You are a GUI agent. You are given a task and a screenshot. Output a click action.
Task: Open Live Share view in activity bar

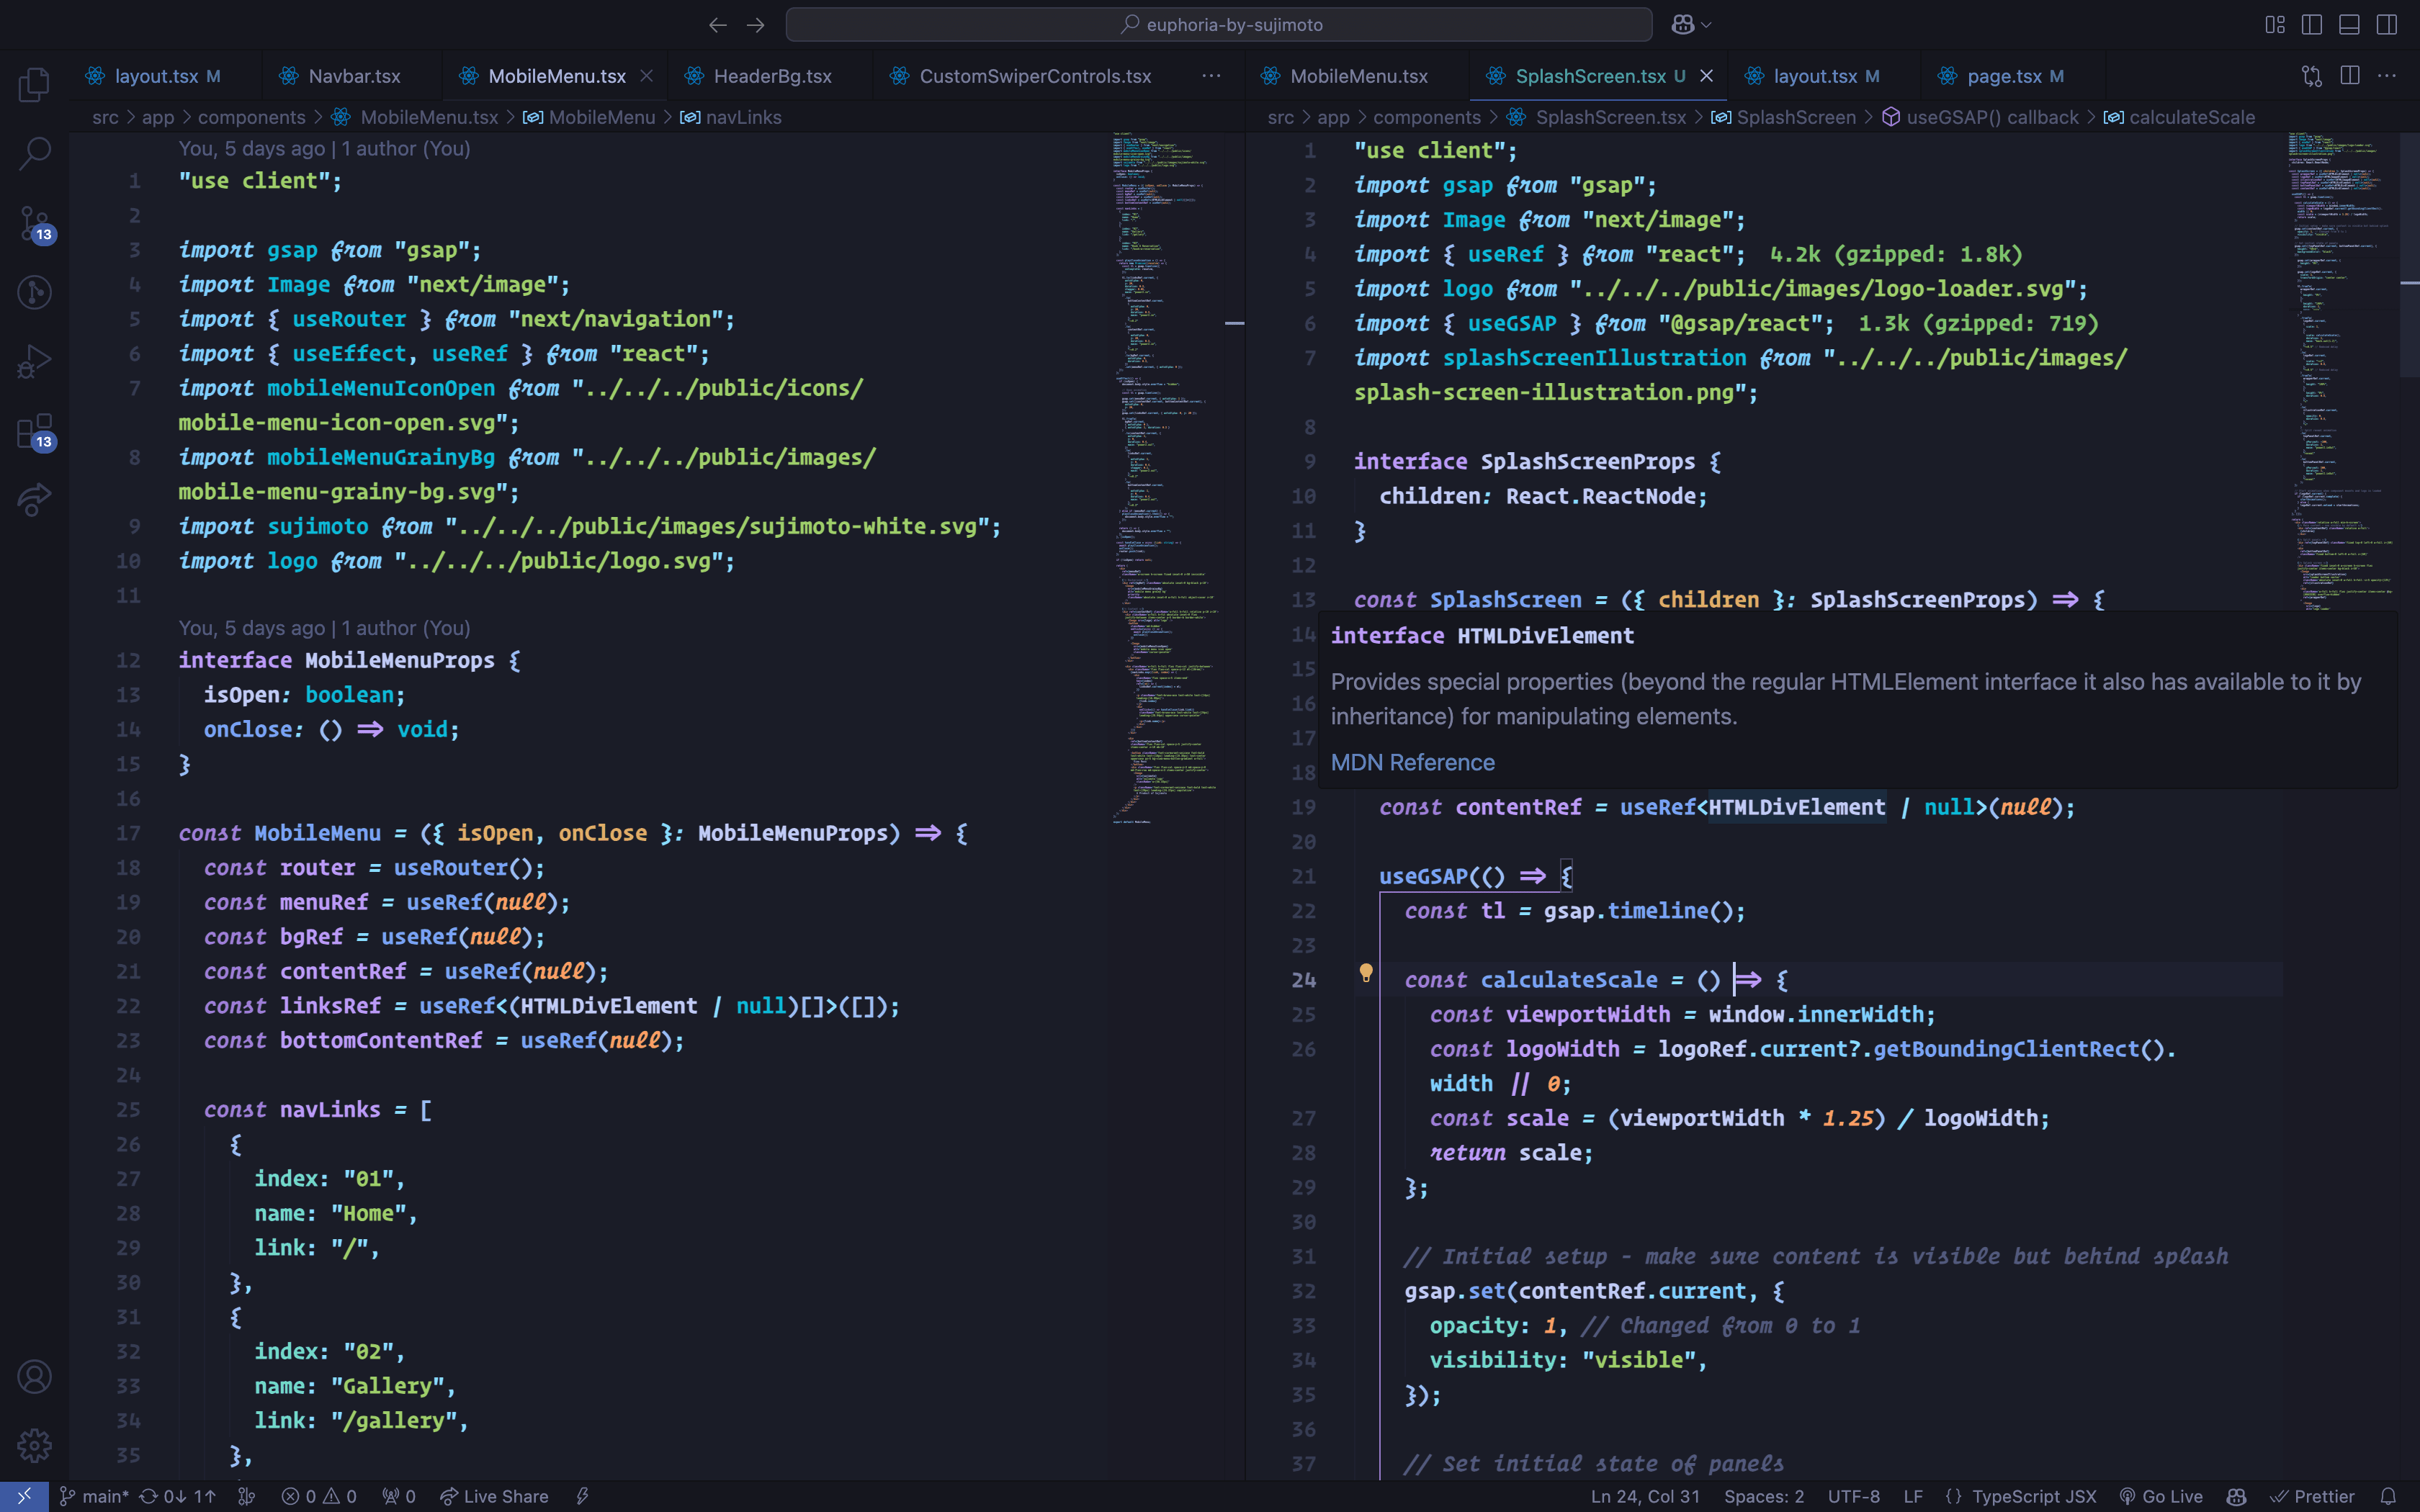click(34, 499)
